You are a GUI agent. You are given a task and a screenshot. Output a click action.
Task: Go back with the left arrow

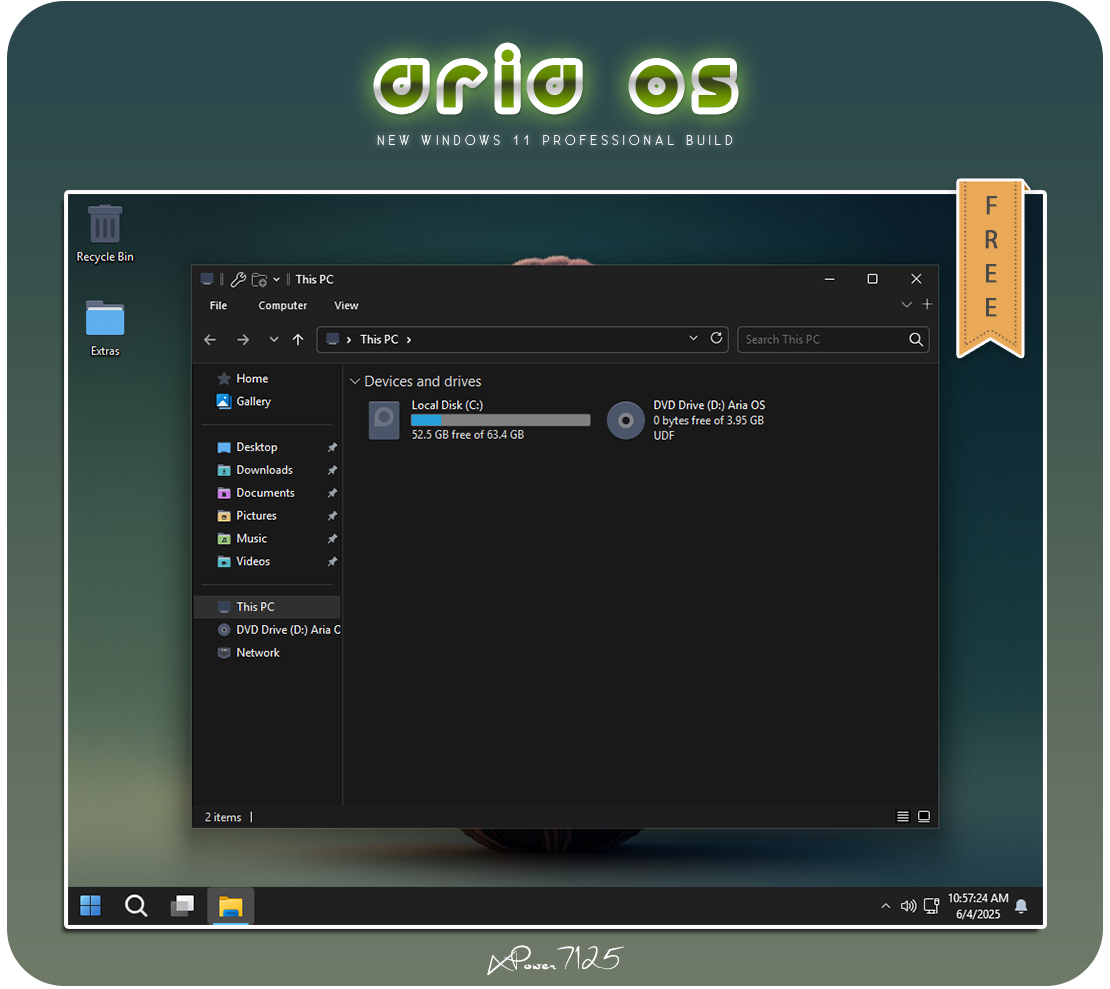pos(210,340)
